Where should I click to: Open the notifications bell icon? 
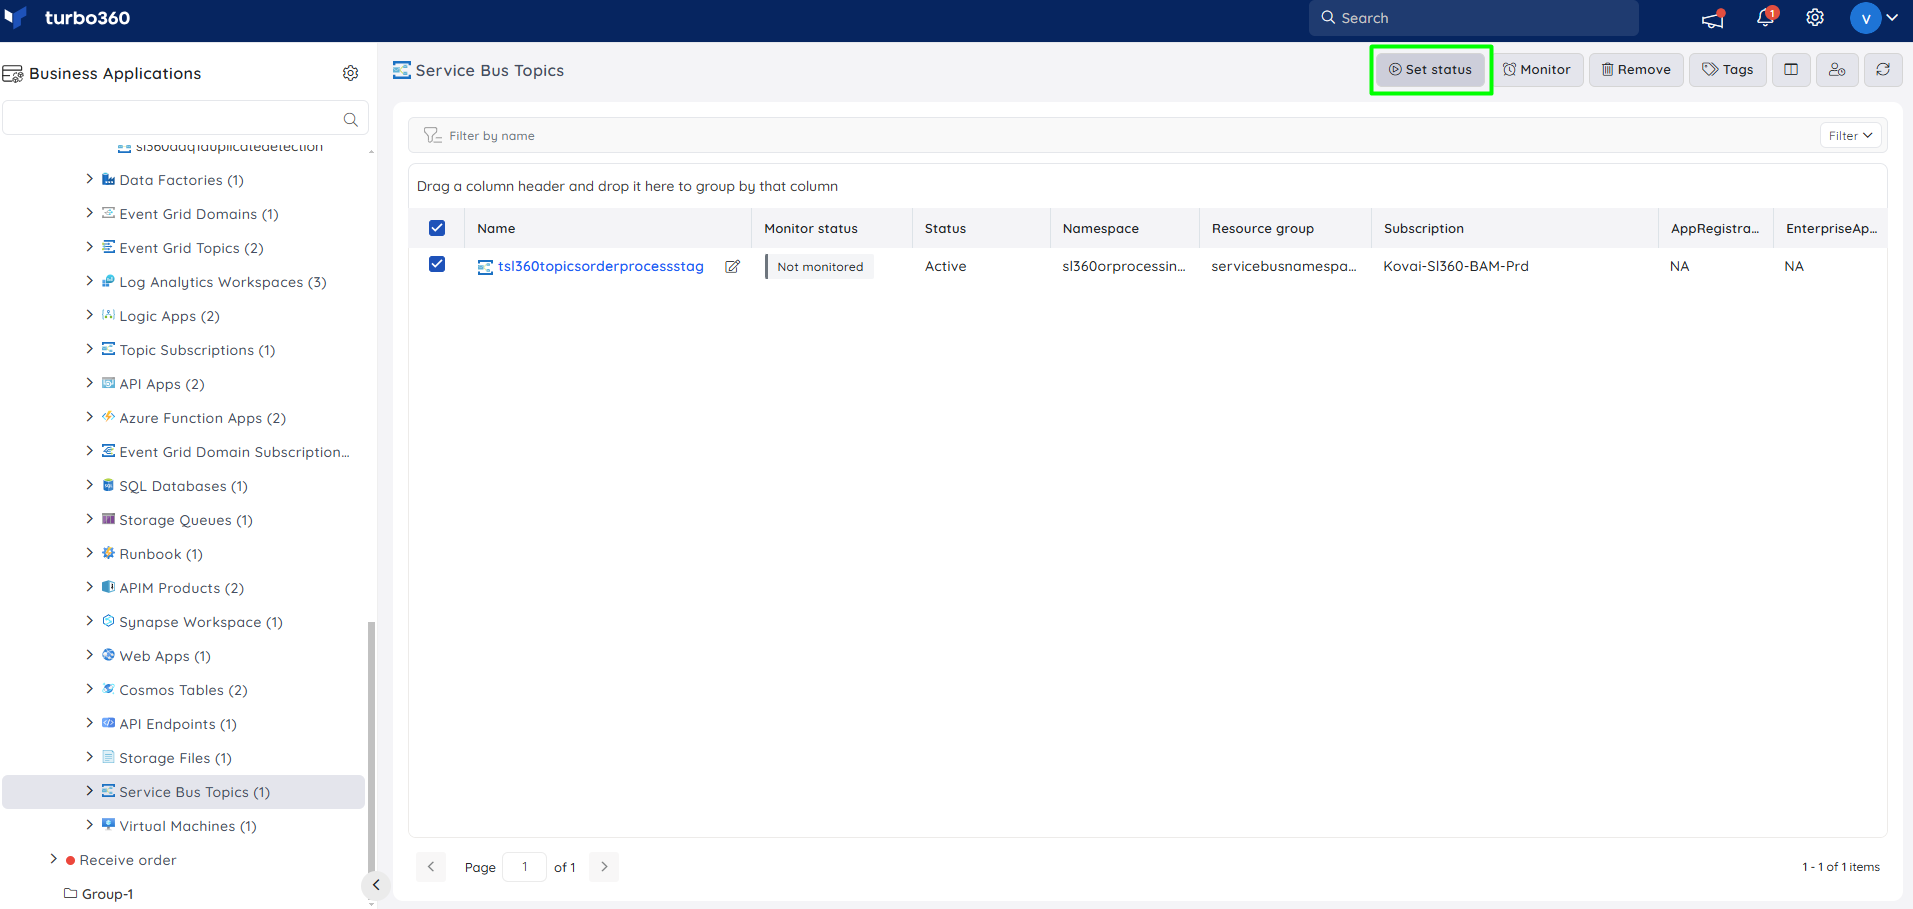1766,17
